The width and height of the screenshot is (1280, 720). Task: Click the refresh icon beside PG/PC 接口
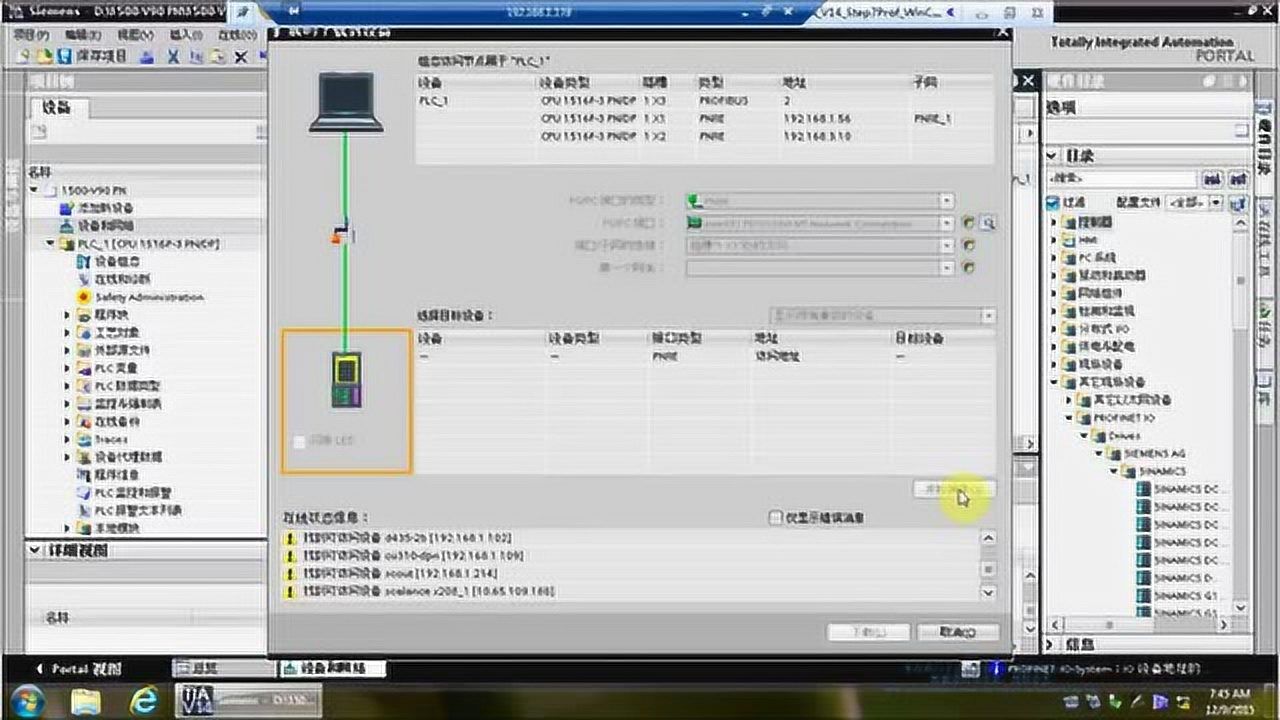coord(966,223)
